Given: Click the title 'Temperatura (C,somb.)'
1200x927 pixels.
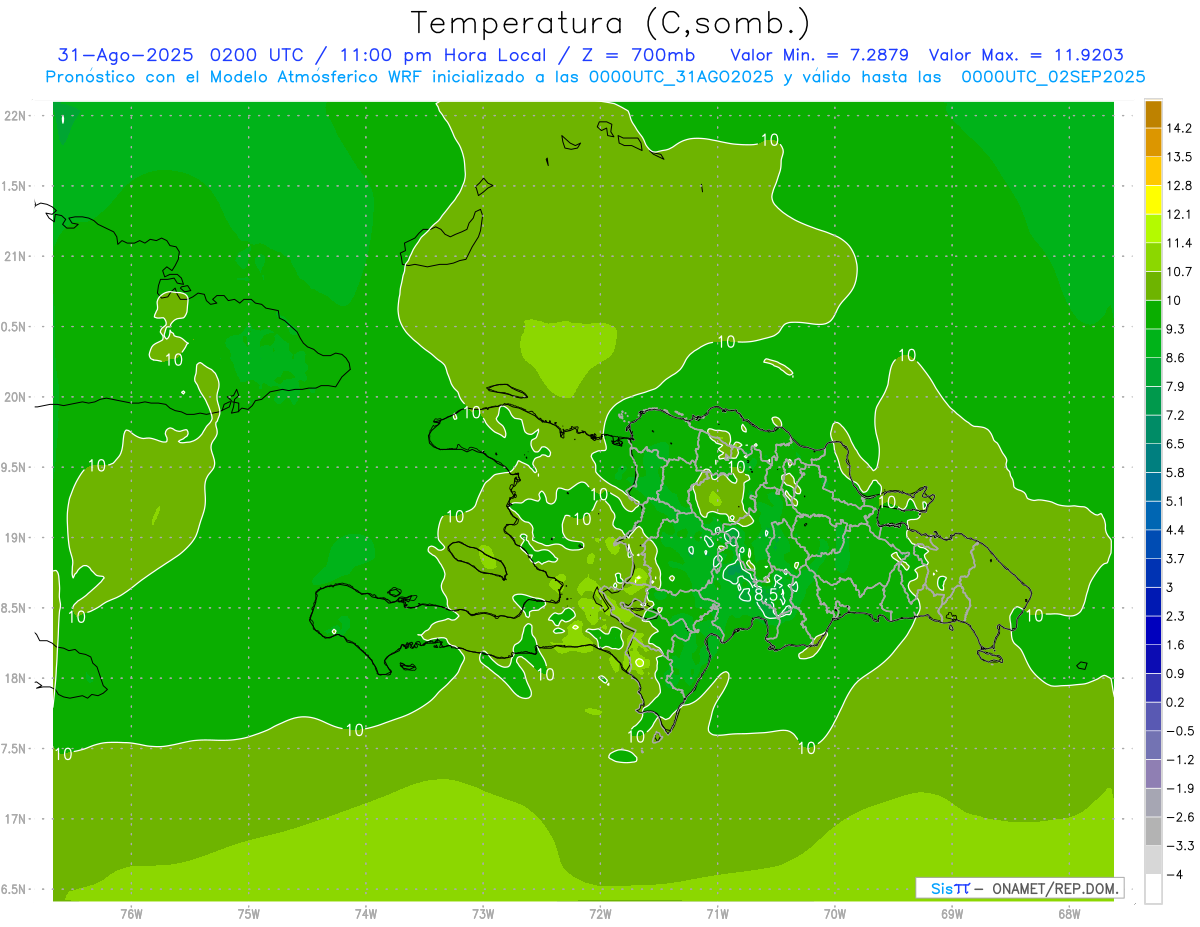Looking at the screenshot, I should (611, 23).
